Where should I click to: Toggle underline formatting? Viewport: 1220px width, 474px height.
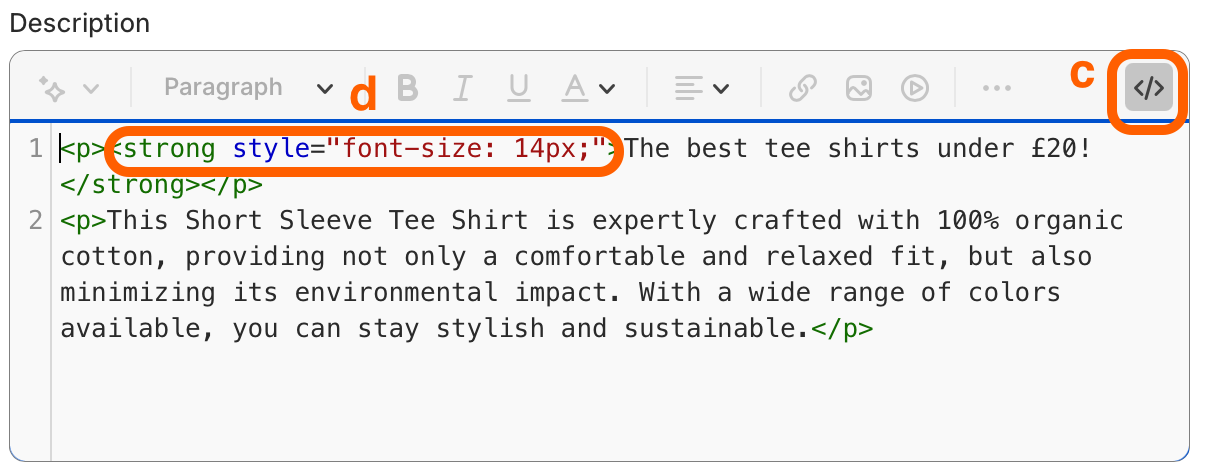click(x=518, y=89)
